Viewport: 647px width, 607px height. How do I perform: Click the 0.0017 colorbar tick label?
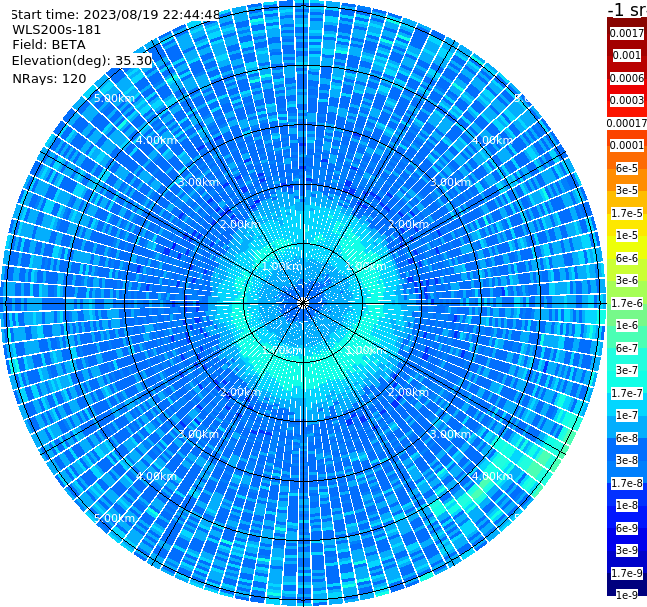click(627, 33)
